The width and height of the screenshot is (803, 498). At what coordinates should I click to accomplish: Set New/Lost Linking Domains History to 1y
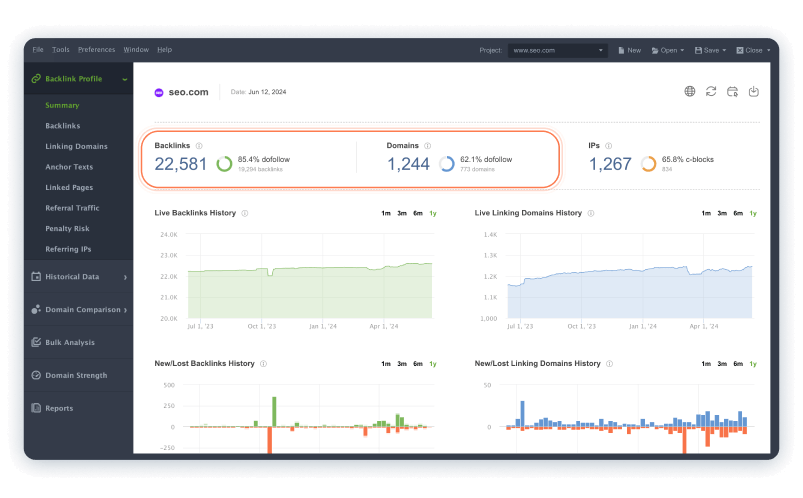[753, 364]
